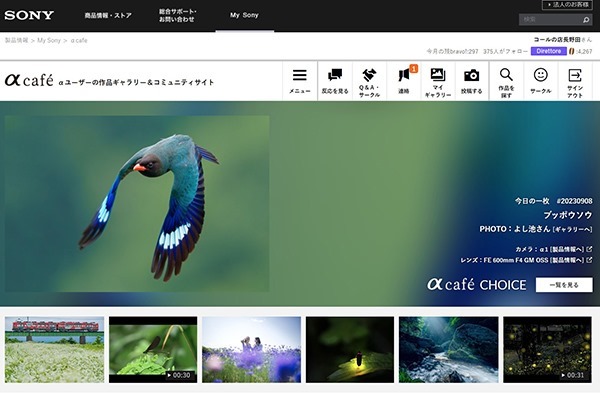This screenshot has height=393, width=600.
Task: Play the dragonfly video thumbnail 00:30
Action: [153, 349]
